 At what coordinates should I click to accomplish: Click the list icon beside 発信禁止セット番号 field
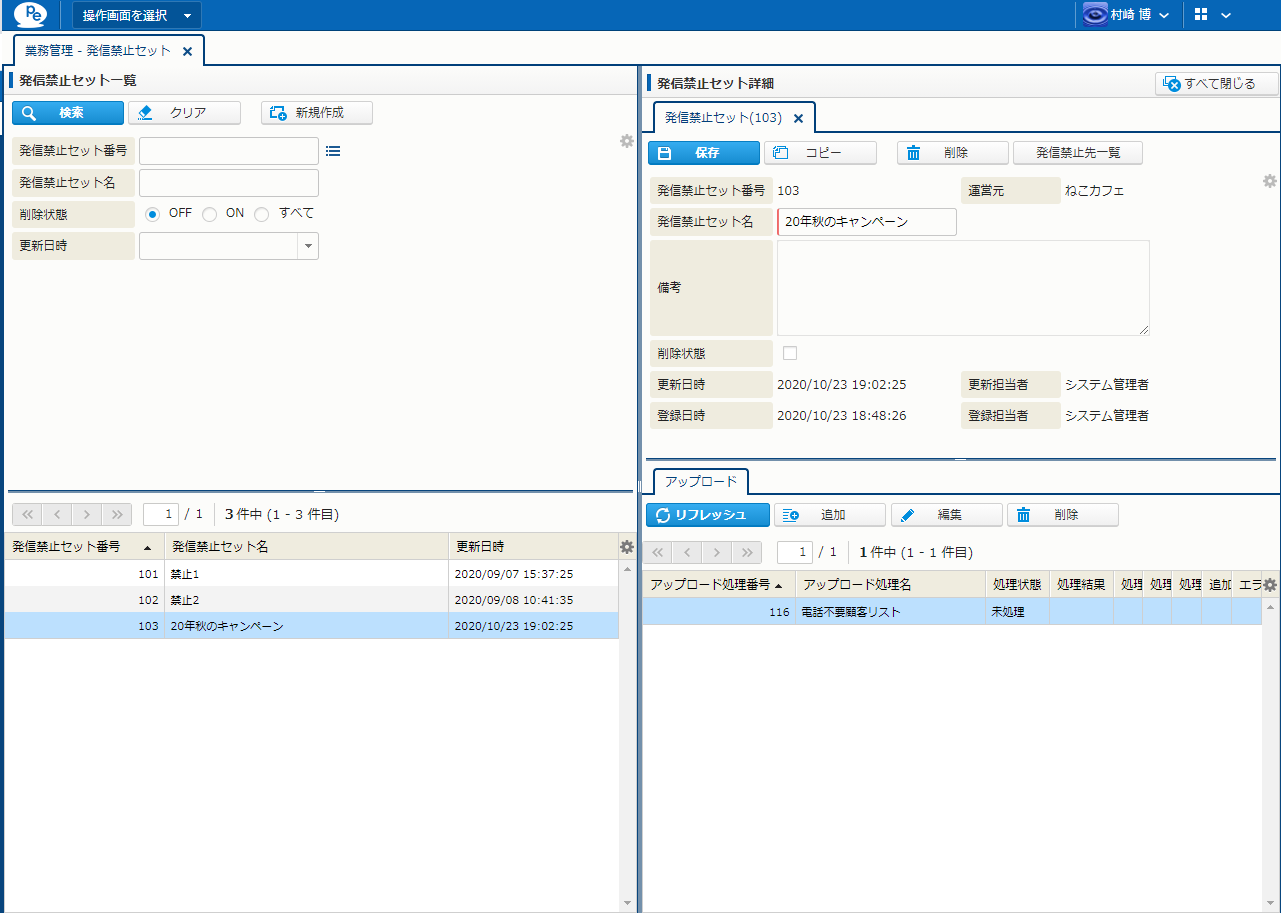tap(333, 151)
